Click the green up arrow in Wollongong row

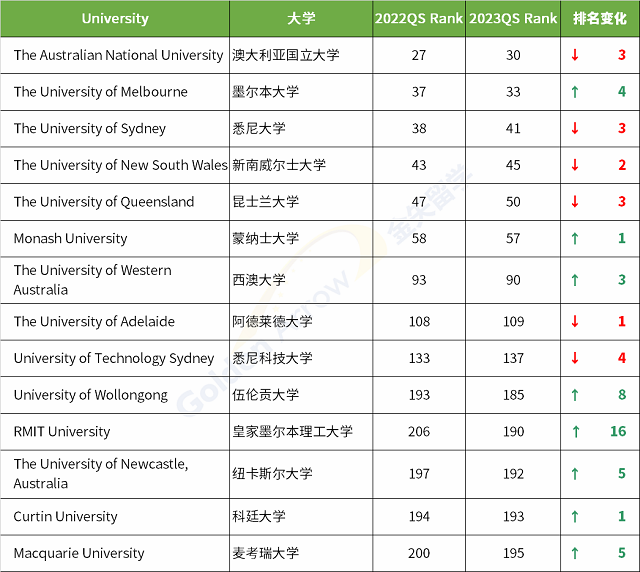tap(575, 395)
